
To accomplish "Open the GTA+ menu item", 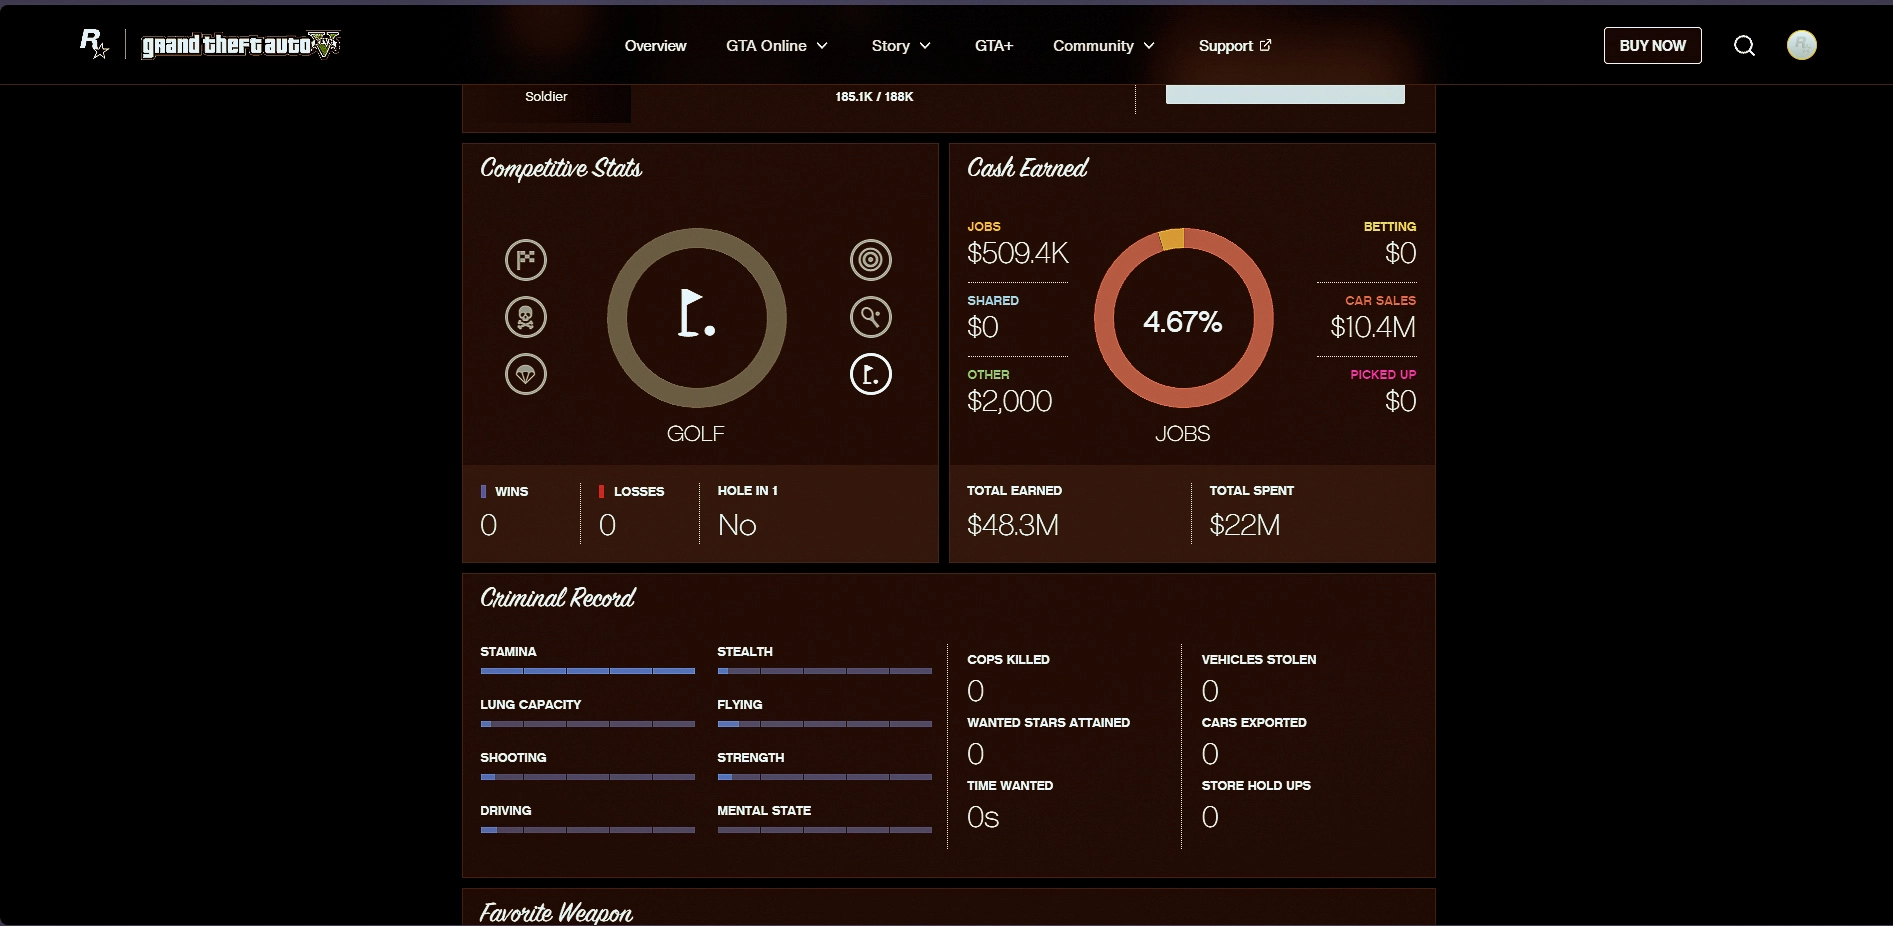I will (x=994, y=46).
